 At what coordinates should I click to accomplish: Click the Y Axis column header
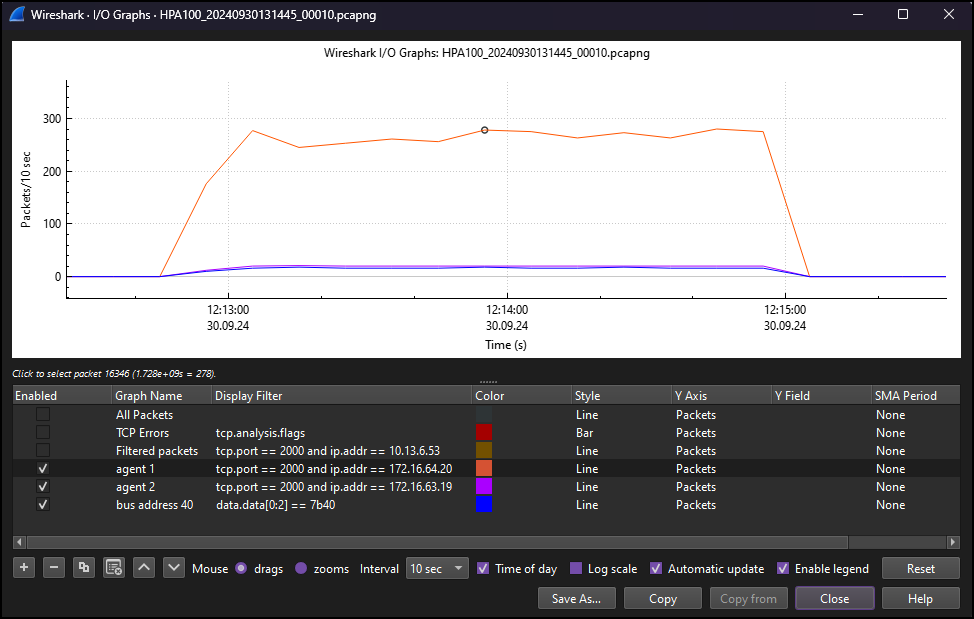[x=722, y=395]
